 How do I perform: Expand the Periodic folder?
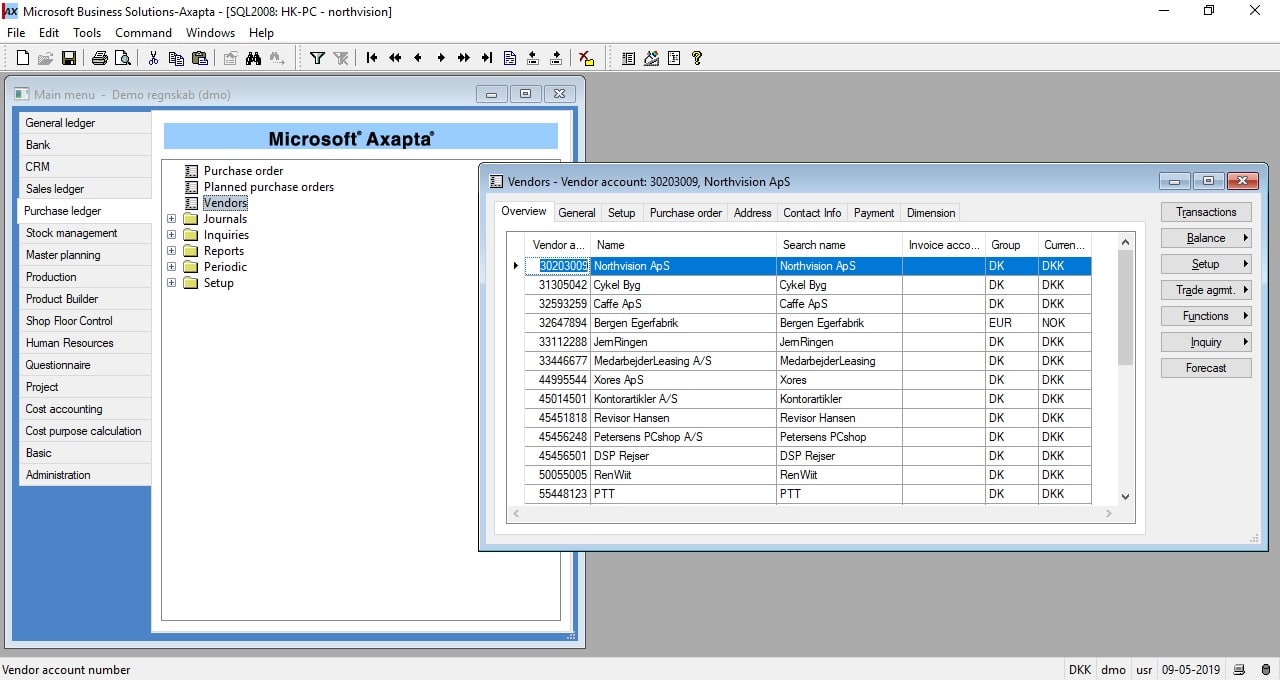(171, 267)
